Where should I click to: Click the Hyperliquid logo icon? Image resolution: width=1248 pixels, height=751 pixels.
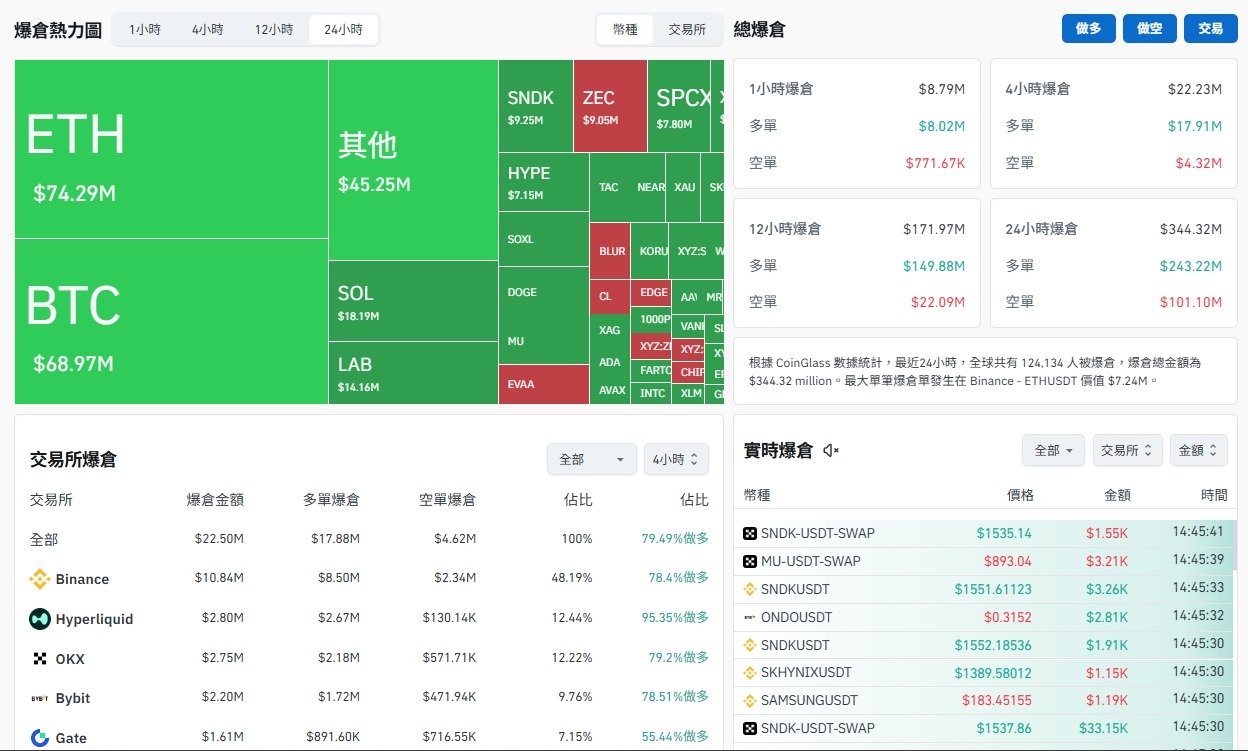click(x=40, y=619)
